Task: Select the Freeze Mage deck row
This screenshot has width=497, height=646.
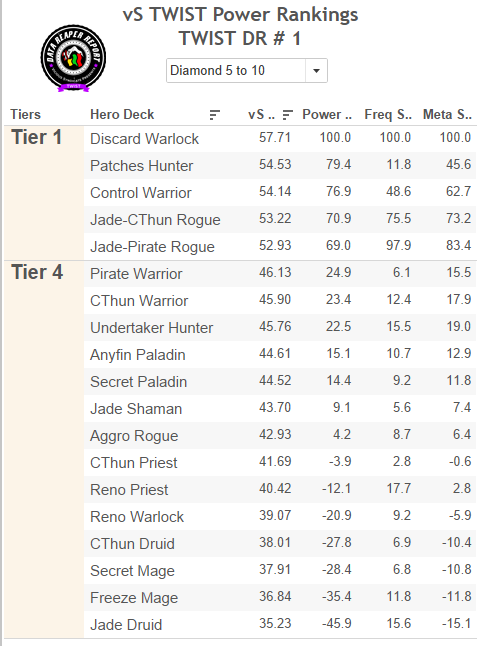Action: tap(280, 597)
